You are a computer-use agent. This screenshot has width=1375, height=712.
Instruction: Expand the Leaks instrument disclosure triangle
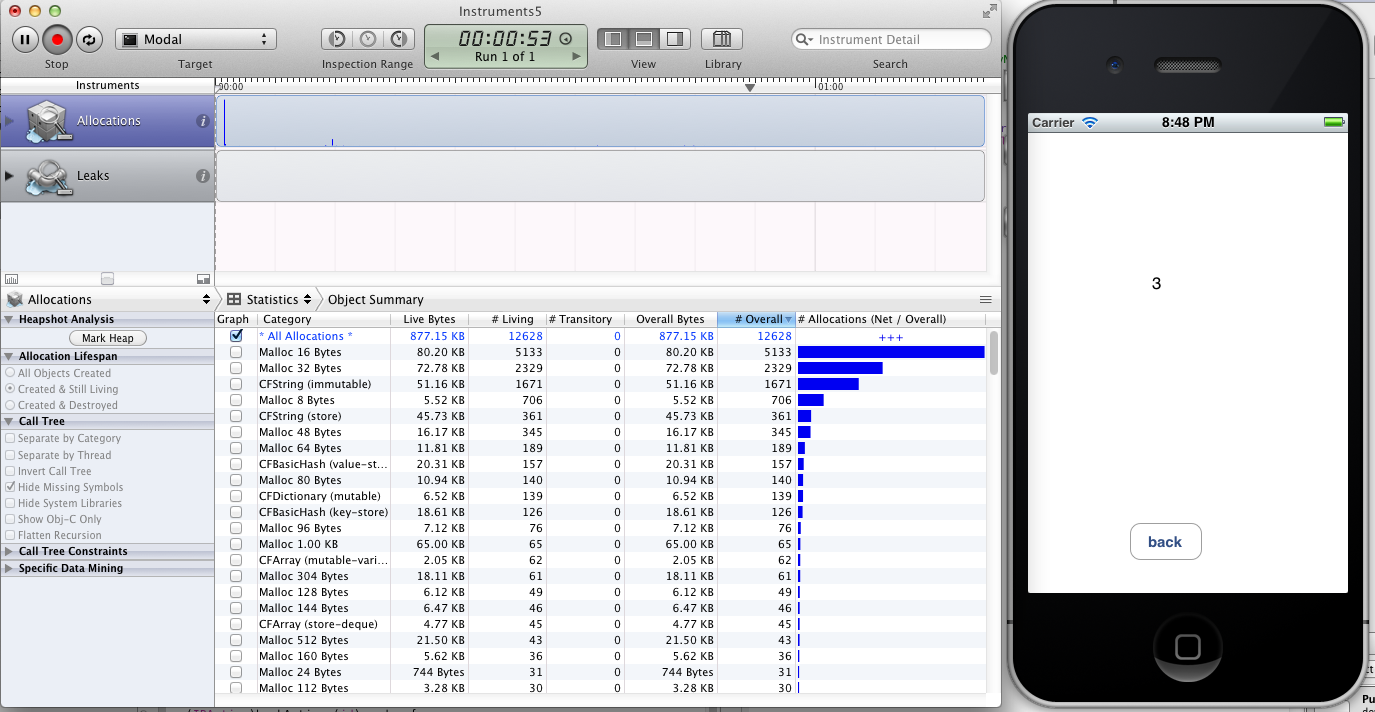tap(10, 176)
